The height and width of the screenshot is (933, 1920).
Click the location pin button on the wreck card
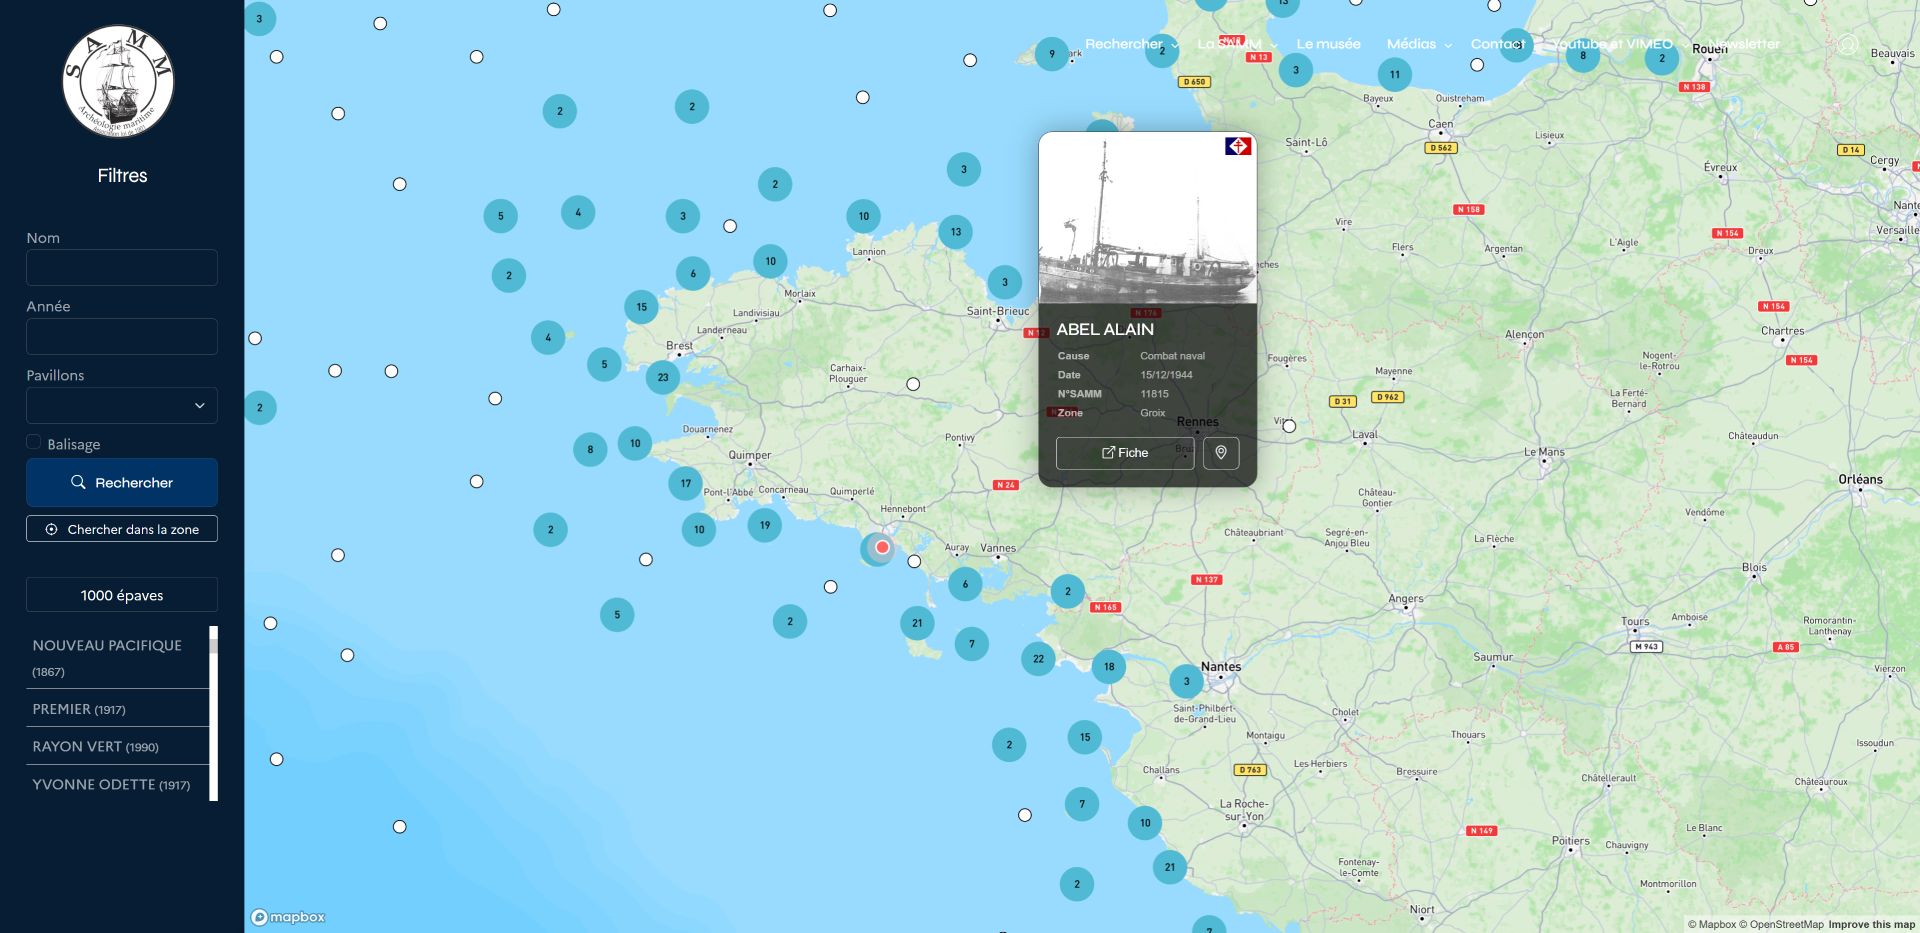[x=1221, y=453]
